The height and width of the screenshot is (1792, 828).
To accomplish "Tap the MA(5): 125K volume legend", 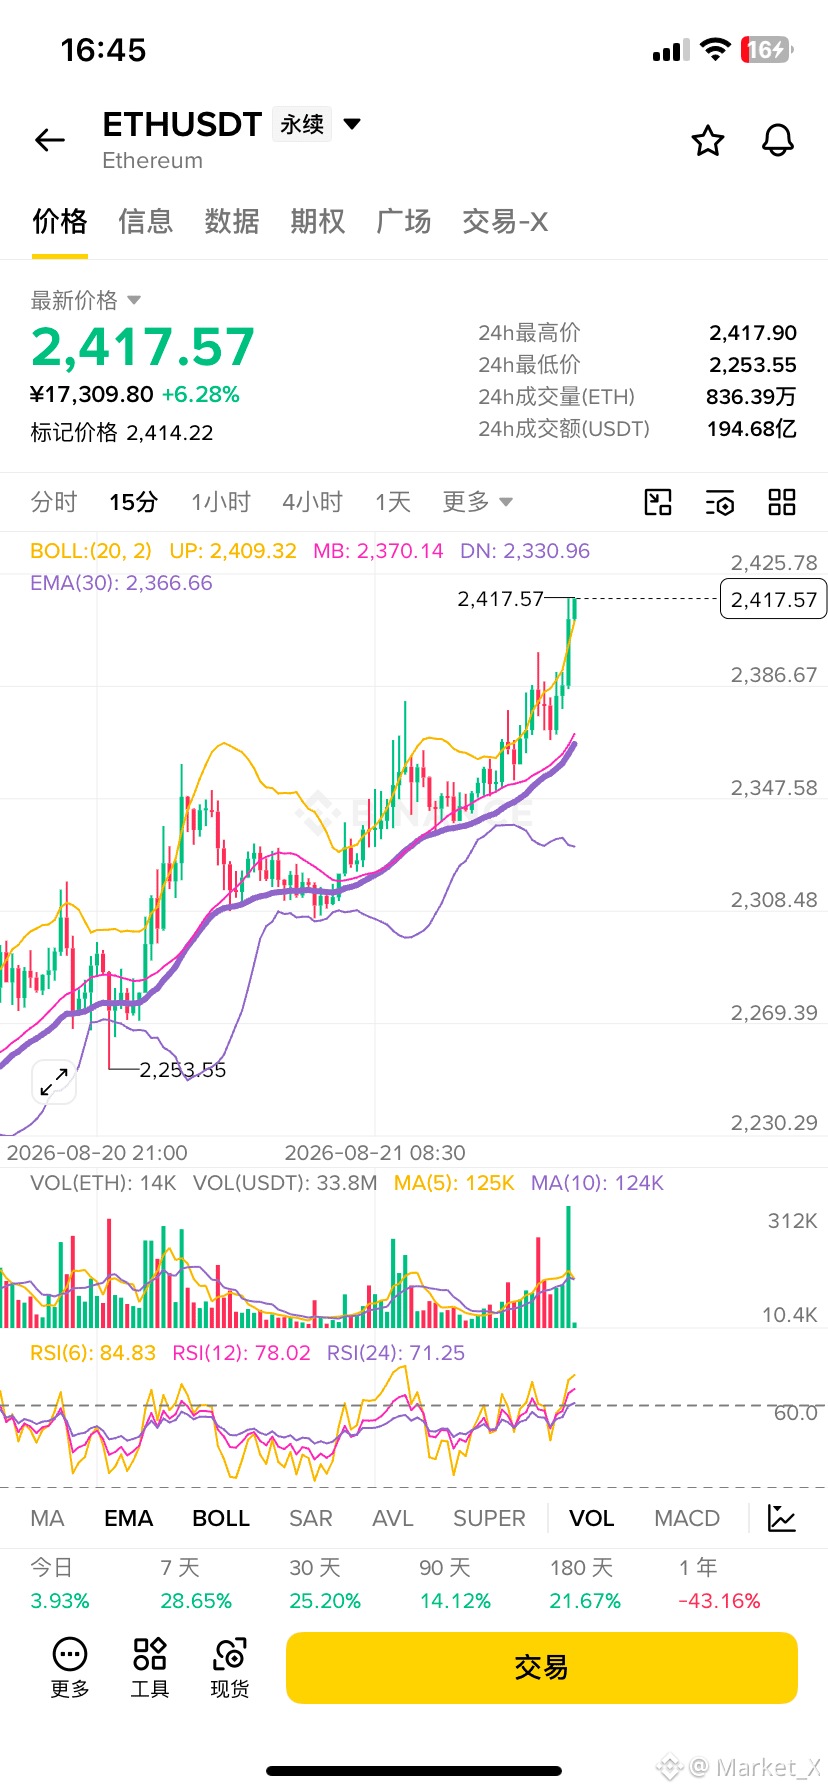I will pyautogui.click(x=454, y=1183).
